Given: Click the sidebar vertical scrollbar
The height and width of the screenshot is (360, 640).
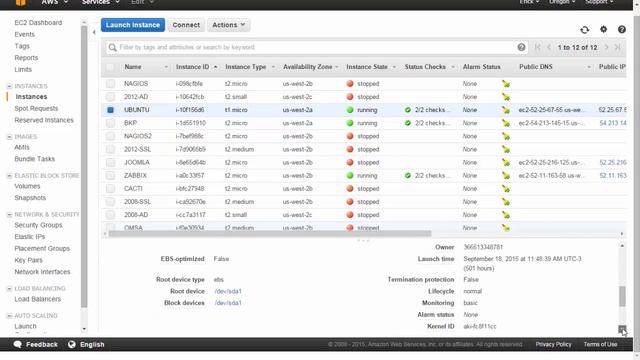Looking at the screenshot, I should (x=84, y=167).
